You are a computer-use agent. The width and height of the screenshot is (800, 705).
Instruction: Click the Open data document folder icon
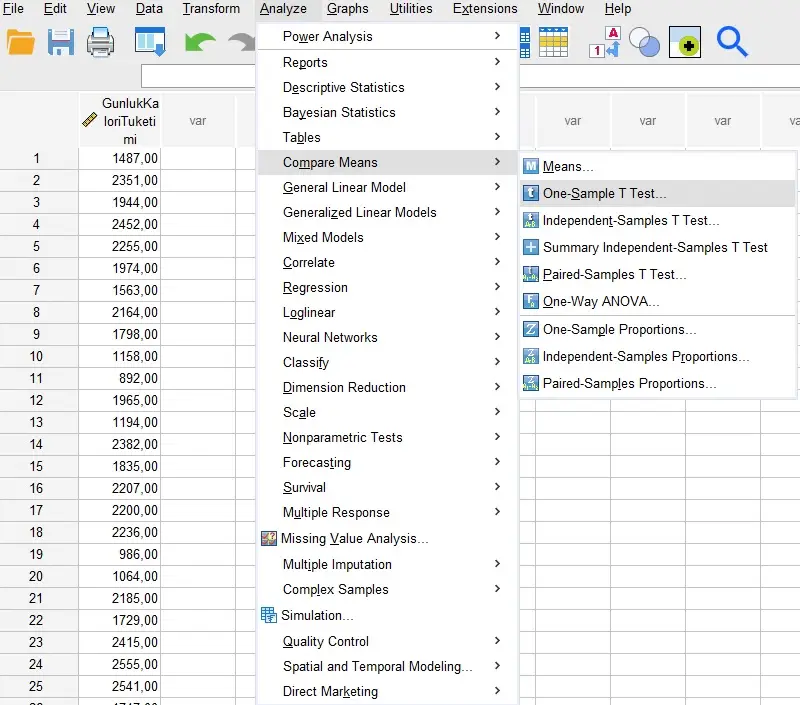pyautogui.click(x=21, y=42)
